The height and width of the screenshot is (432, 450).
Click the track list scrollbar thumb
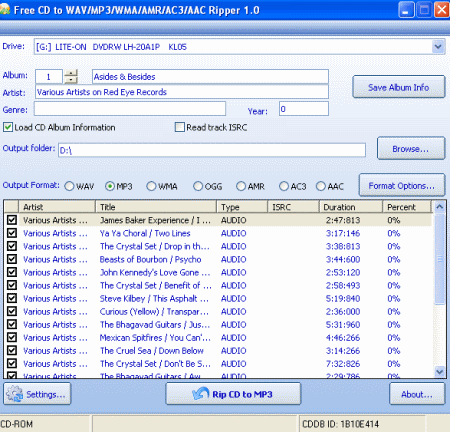pyautogui.click(x=440, y=259)
